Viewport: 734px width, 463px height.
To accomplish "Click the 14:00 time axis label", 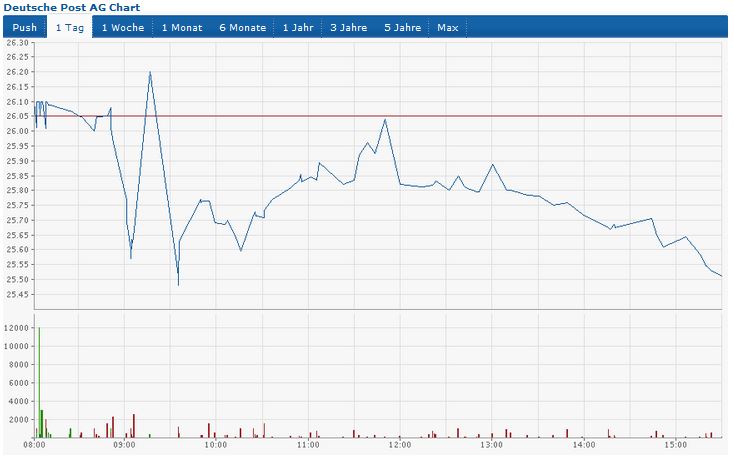I will pos(584,445).
